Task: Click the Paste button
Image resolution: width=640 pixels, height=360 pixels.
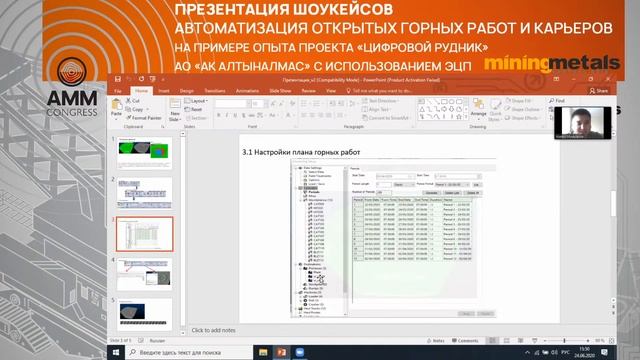Action: [116, 108]
